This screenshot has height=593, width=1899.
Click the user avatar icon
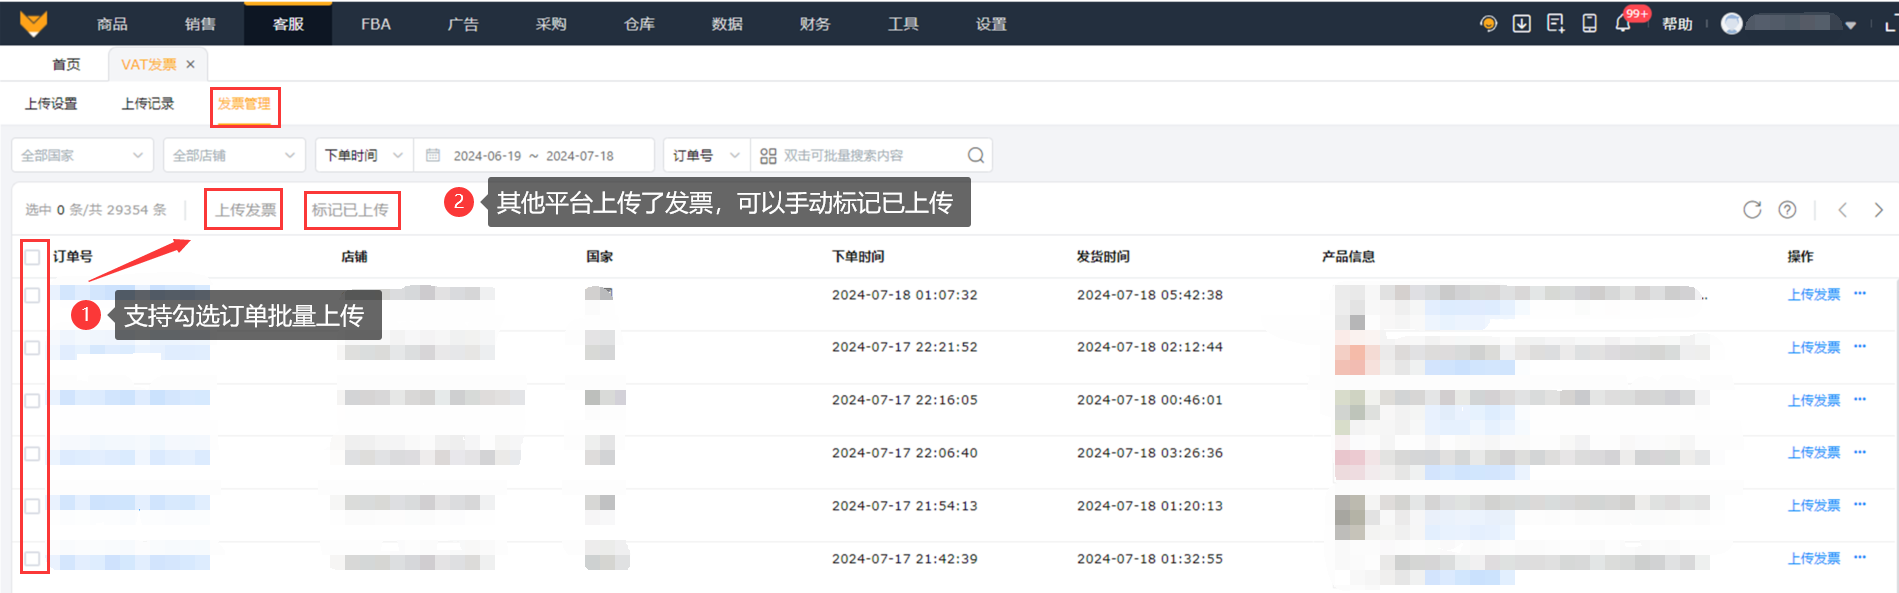tap(1732, 24)
